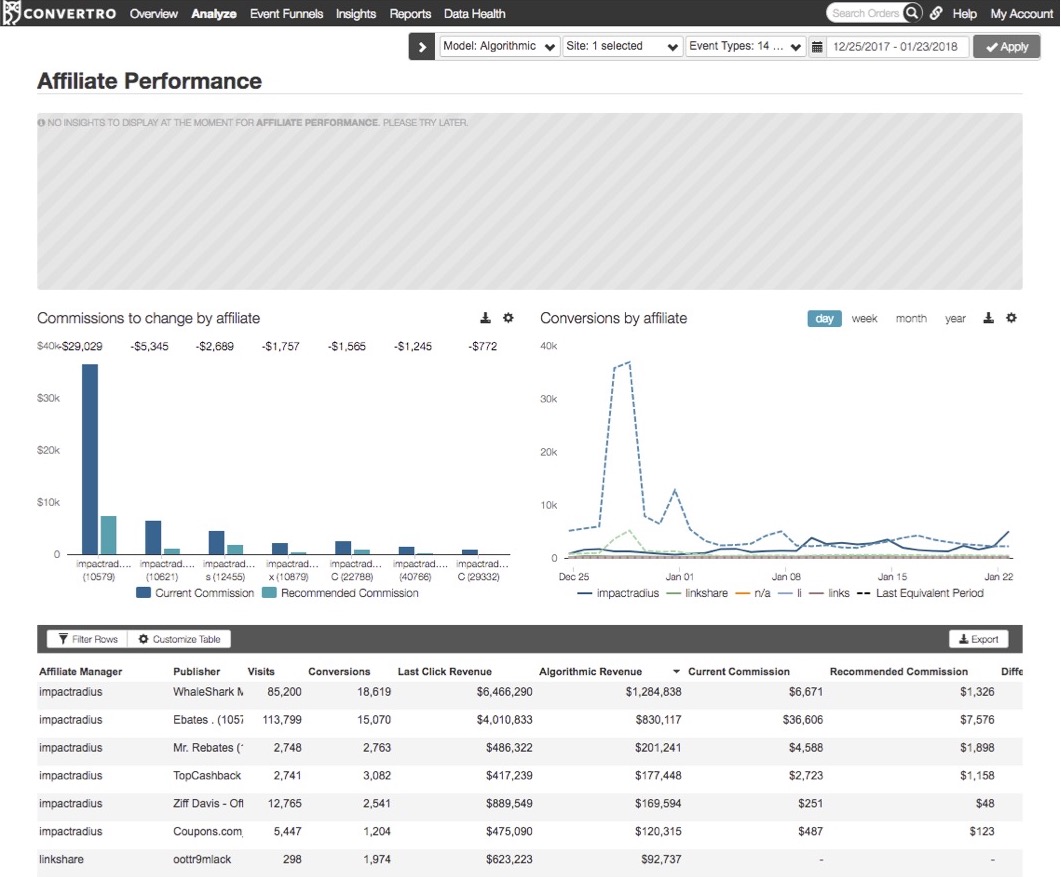Open the Data Health menu
The height and width of the screenshot is (877, 1061).
[474, 14]
